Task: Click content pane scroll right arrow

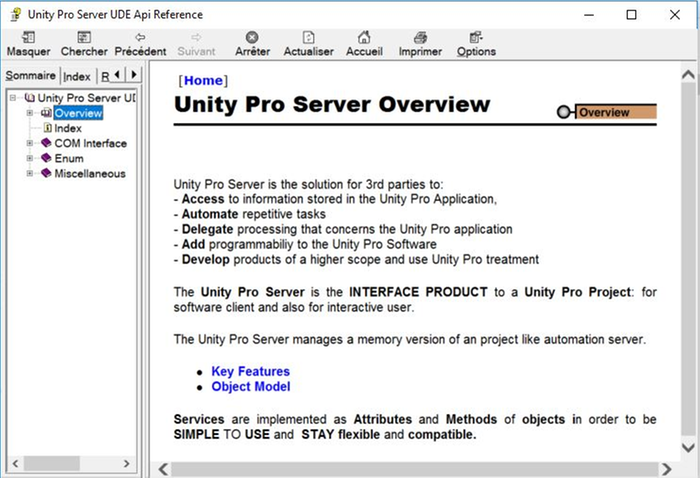Action: coord(667,469)
